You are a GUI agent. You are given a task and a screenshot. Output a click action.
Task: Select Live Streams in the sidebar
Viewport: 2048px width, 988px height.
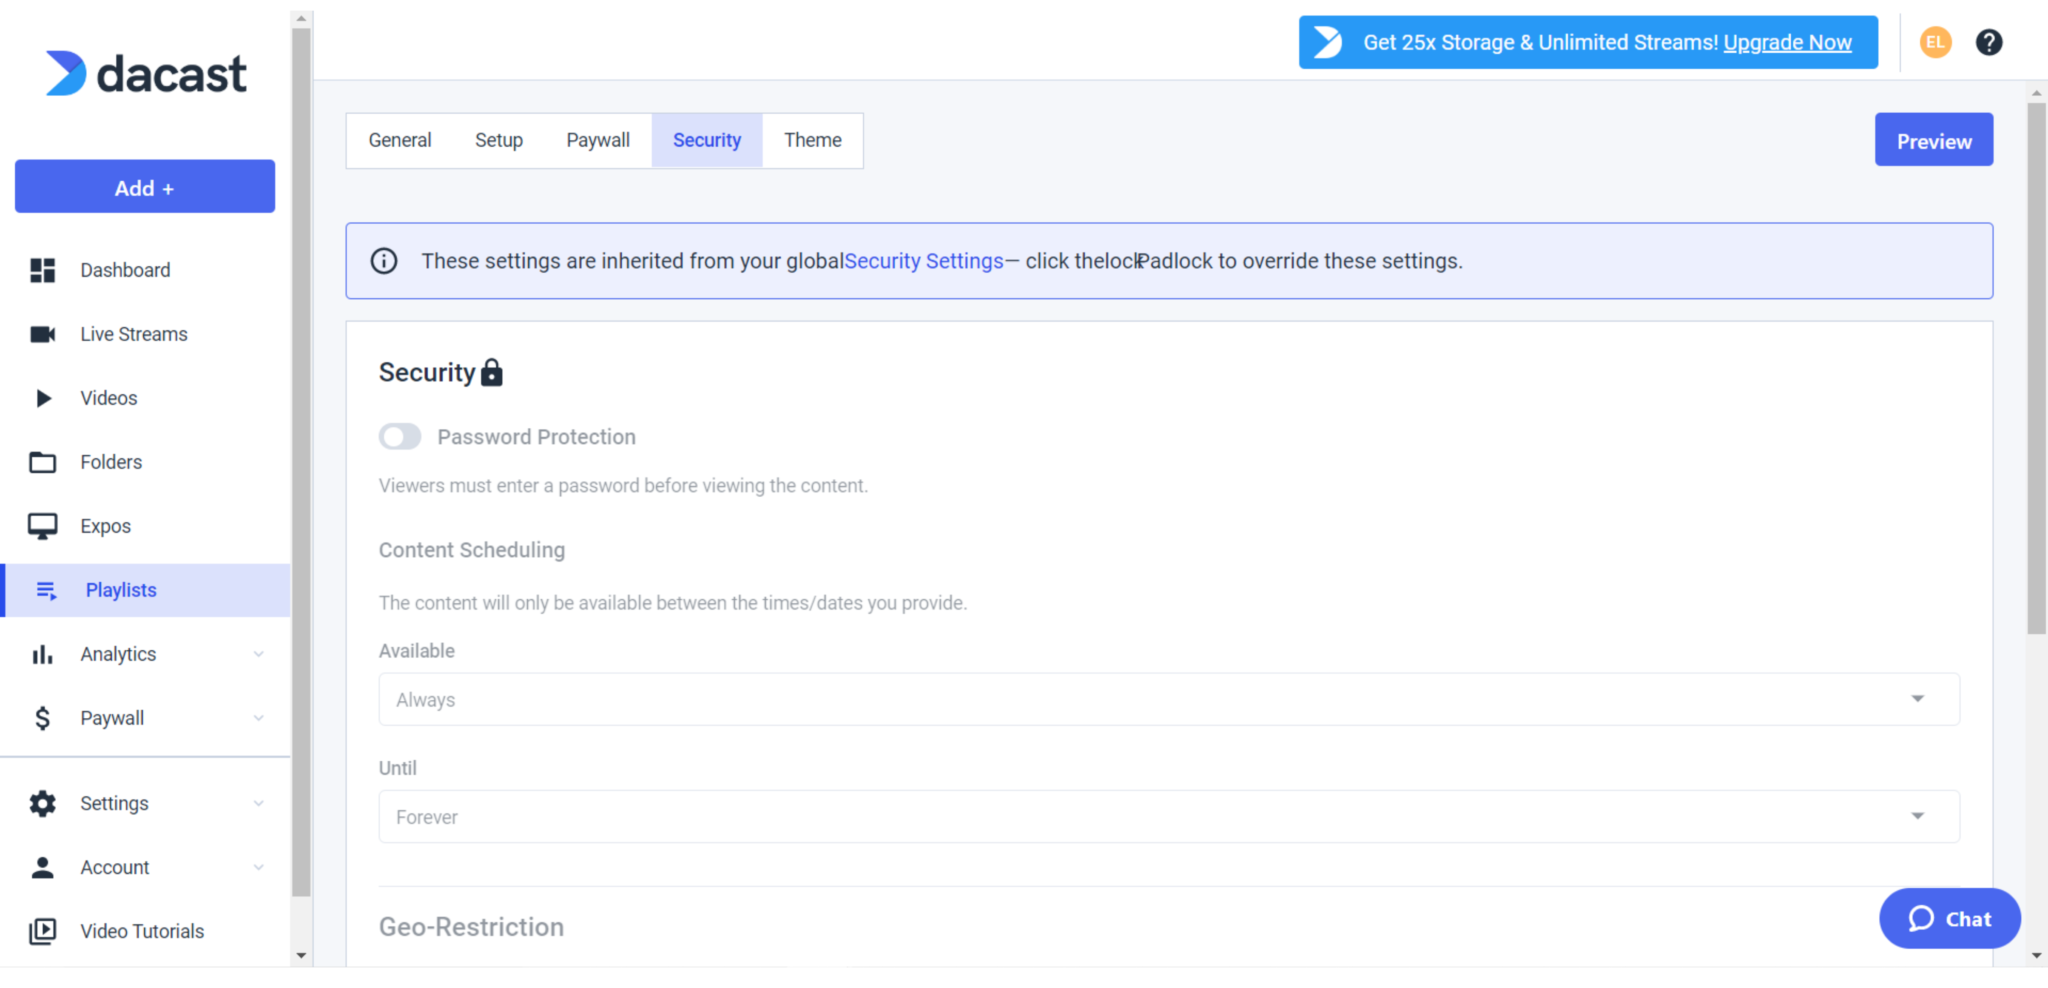(133, 333)
